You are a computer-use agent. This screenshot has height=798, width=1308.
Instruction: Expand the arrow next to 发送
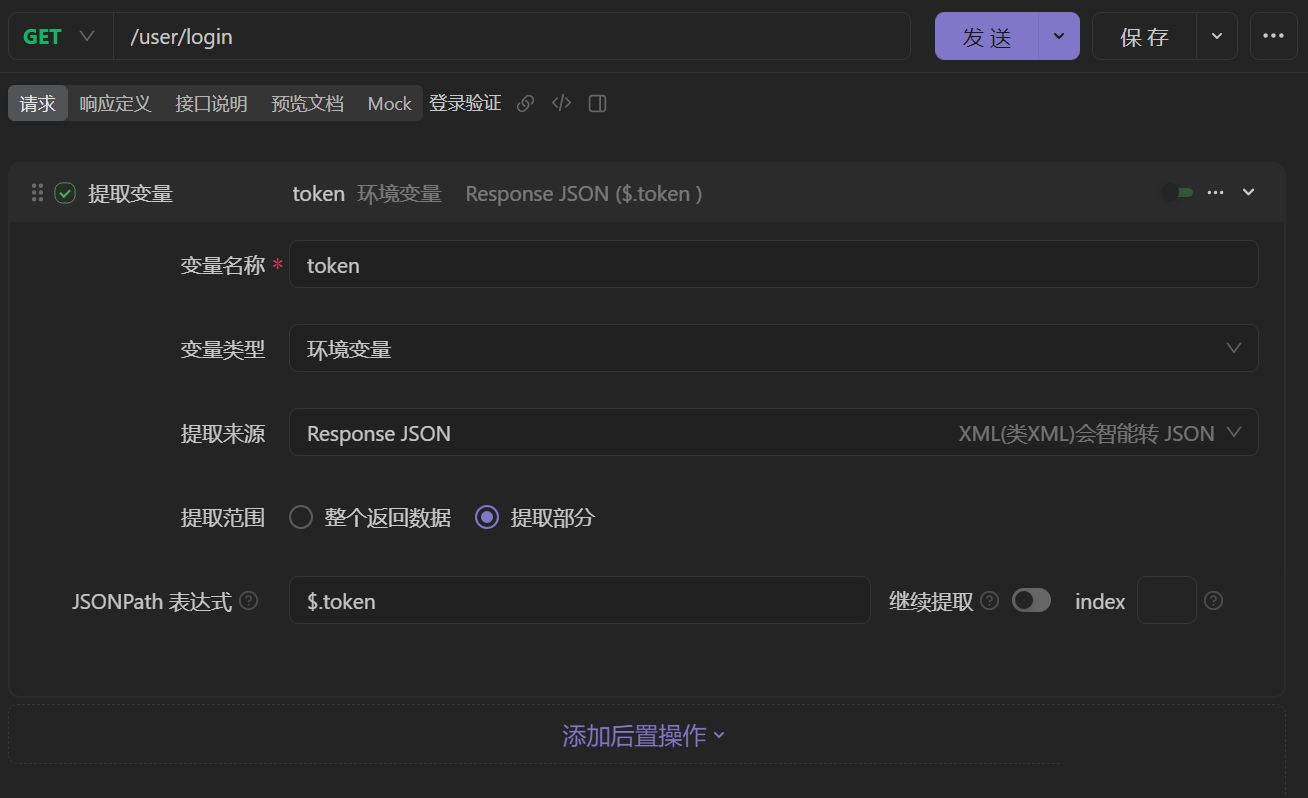[1059, 36]
